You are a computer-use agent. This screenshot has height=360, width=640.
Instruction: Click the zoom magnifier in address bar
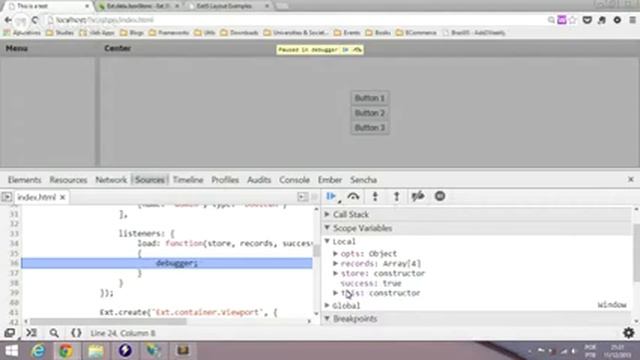click(551, 20)
